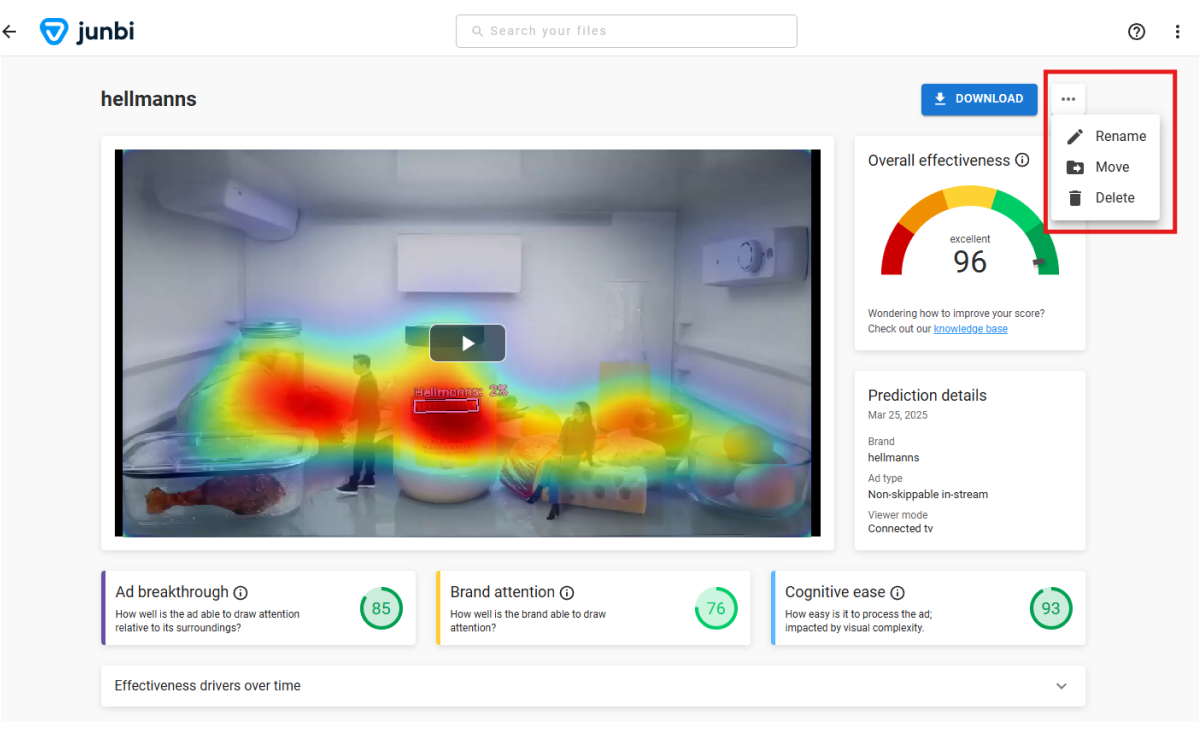The width and height of the screenshot is (1200, 735).
Task: Click the folder icon for Move
Action: pos(1075,168)
